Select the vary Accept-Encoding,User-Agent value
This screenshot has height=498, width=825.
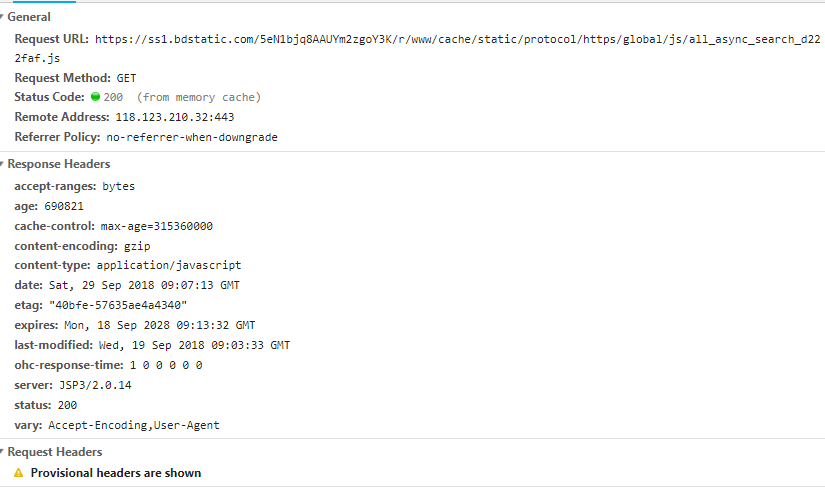point(134,425)
